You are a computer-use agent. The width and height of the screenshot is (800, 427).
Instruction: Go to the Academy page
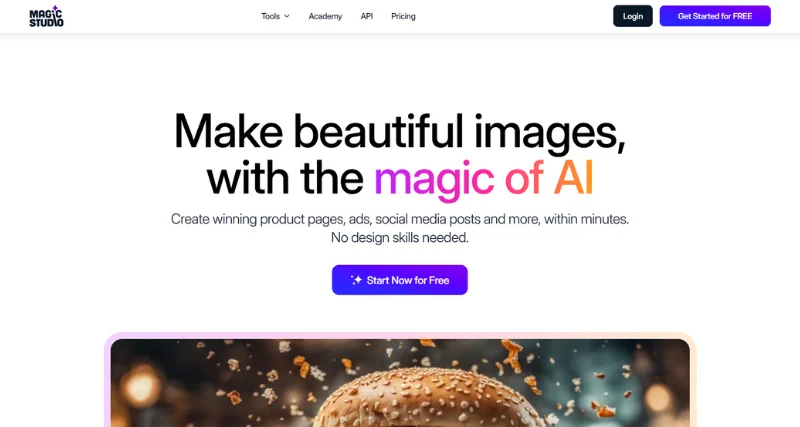[x=325, y=16]
